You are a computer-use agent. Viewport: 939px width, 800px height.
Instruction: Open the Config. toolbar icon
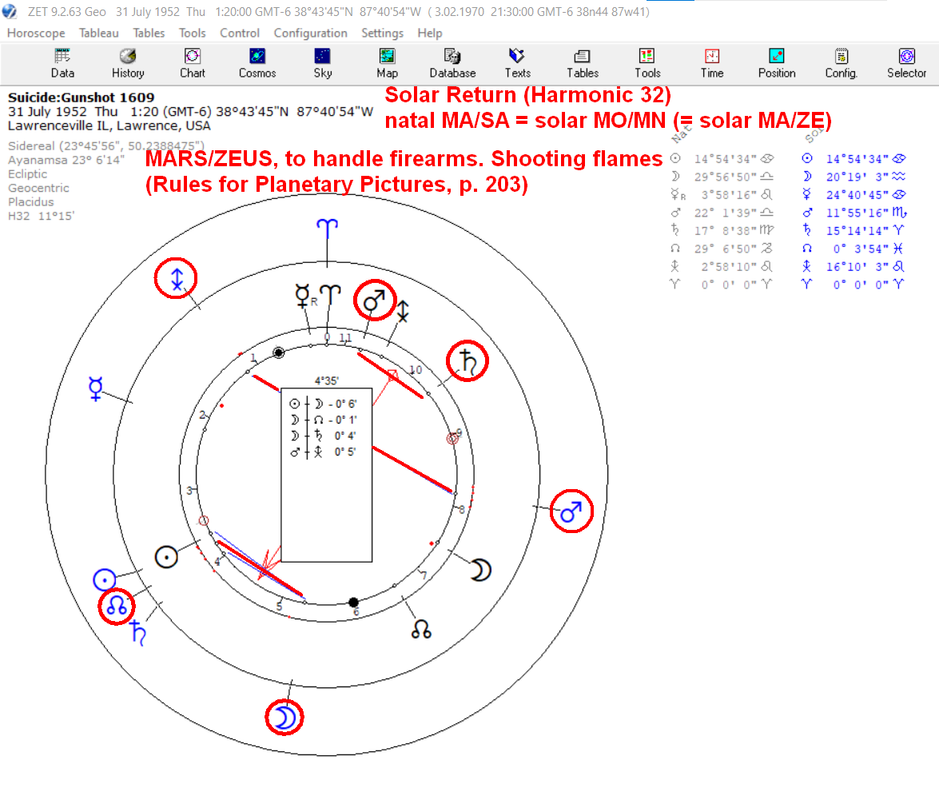841,63
